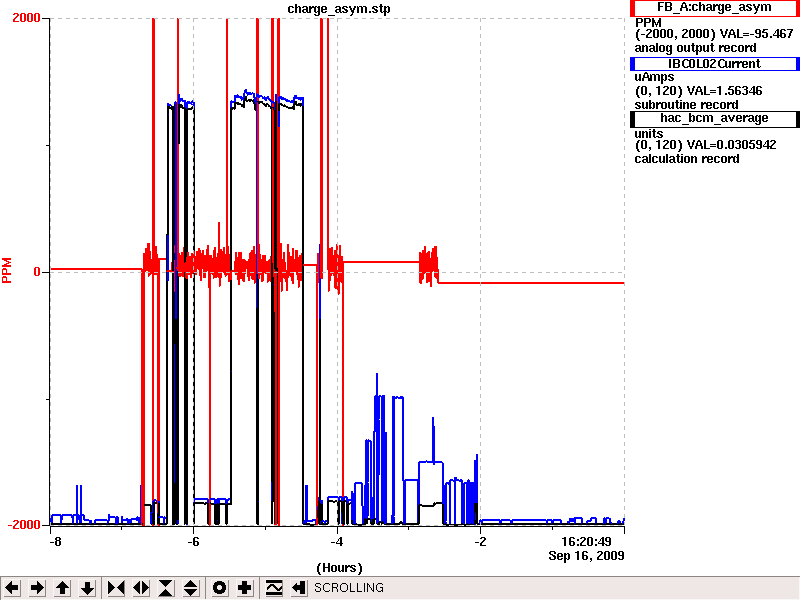This screenshot has width=800, height=600.
Task: Click the VAL=1.56346 range readout
Action: click(724, 91)
